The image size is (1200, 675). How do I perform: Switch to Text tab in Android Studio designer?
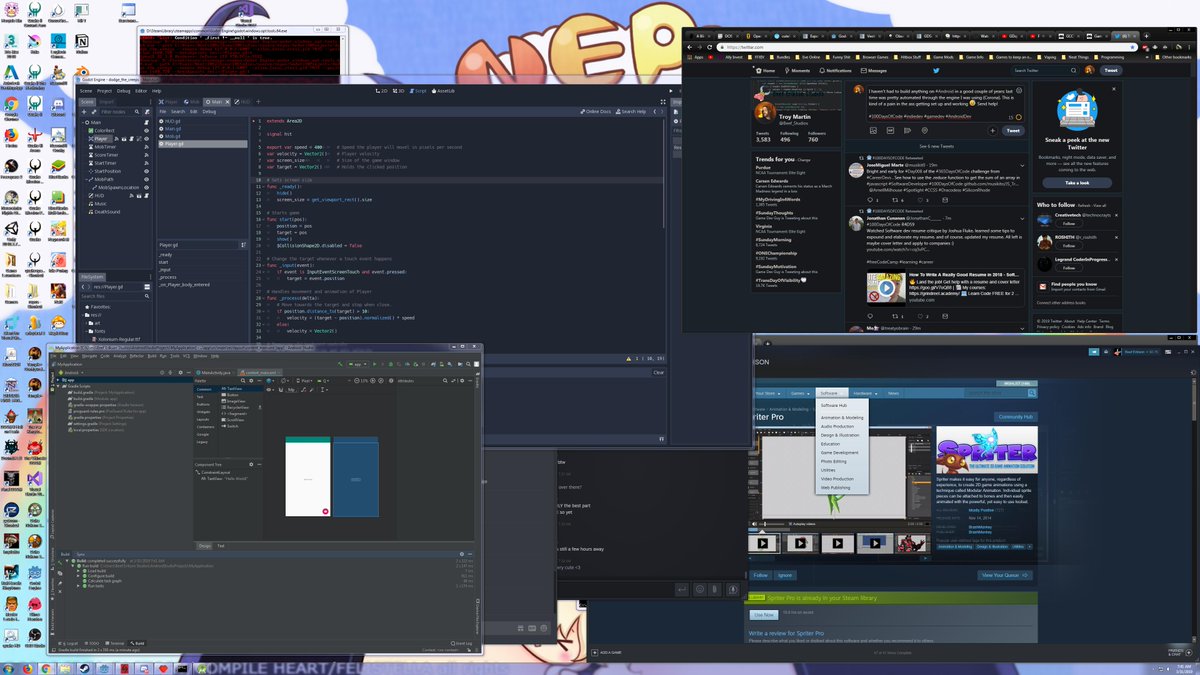pos(221,546)
